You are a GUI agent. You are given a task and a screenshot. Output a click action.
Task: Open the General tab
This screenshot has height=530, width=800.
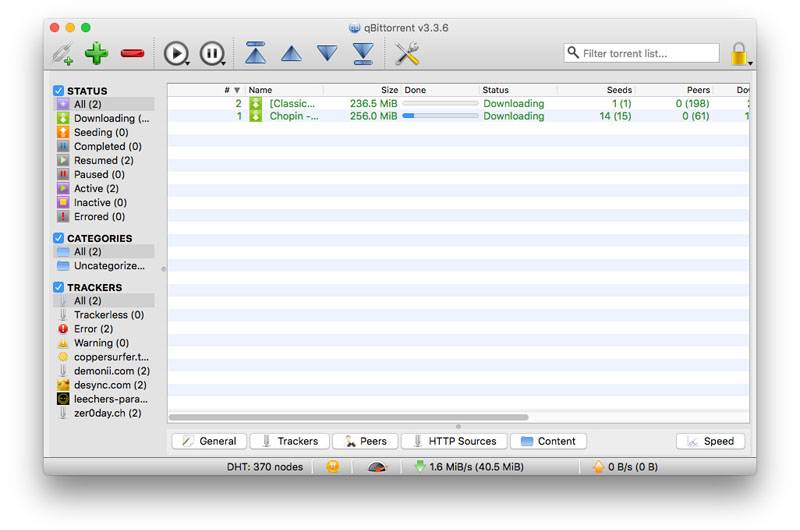point(209,441)
